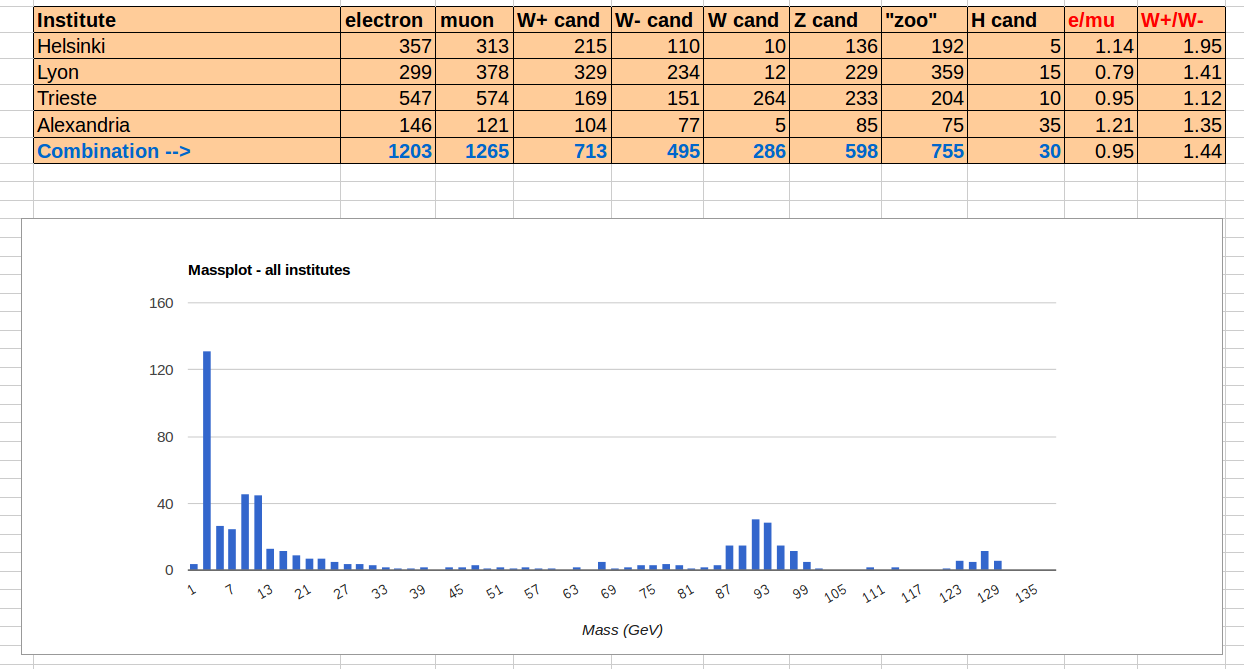Click Combination W cand total 286
This screenshot has height=669, width=1244.
(746, 151)
